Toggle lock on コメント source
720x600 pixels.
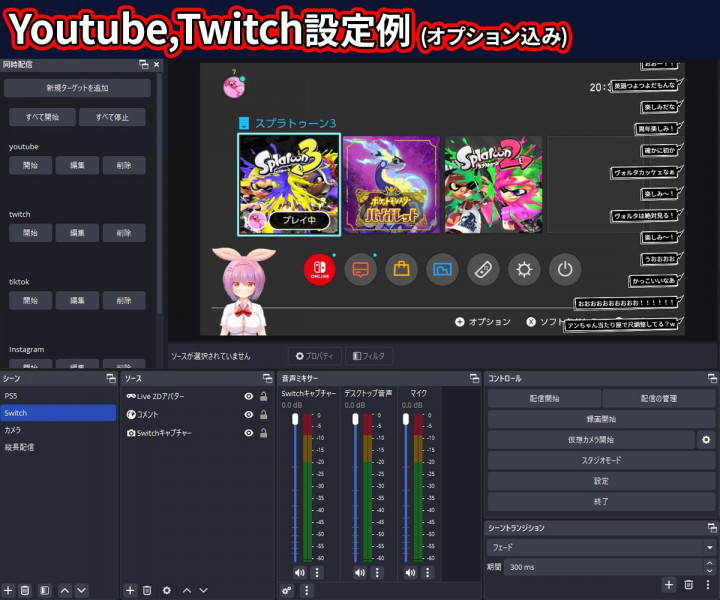click(x=264, y=415)
